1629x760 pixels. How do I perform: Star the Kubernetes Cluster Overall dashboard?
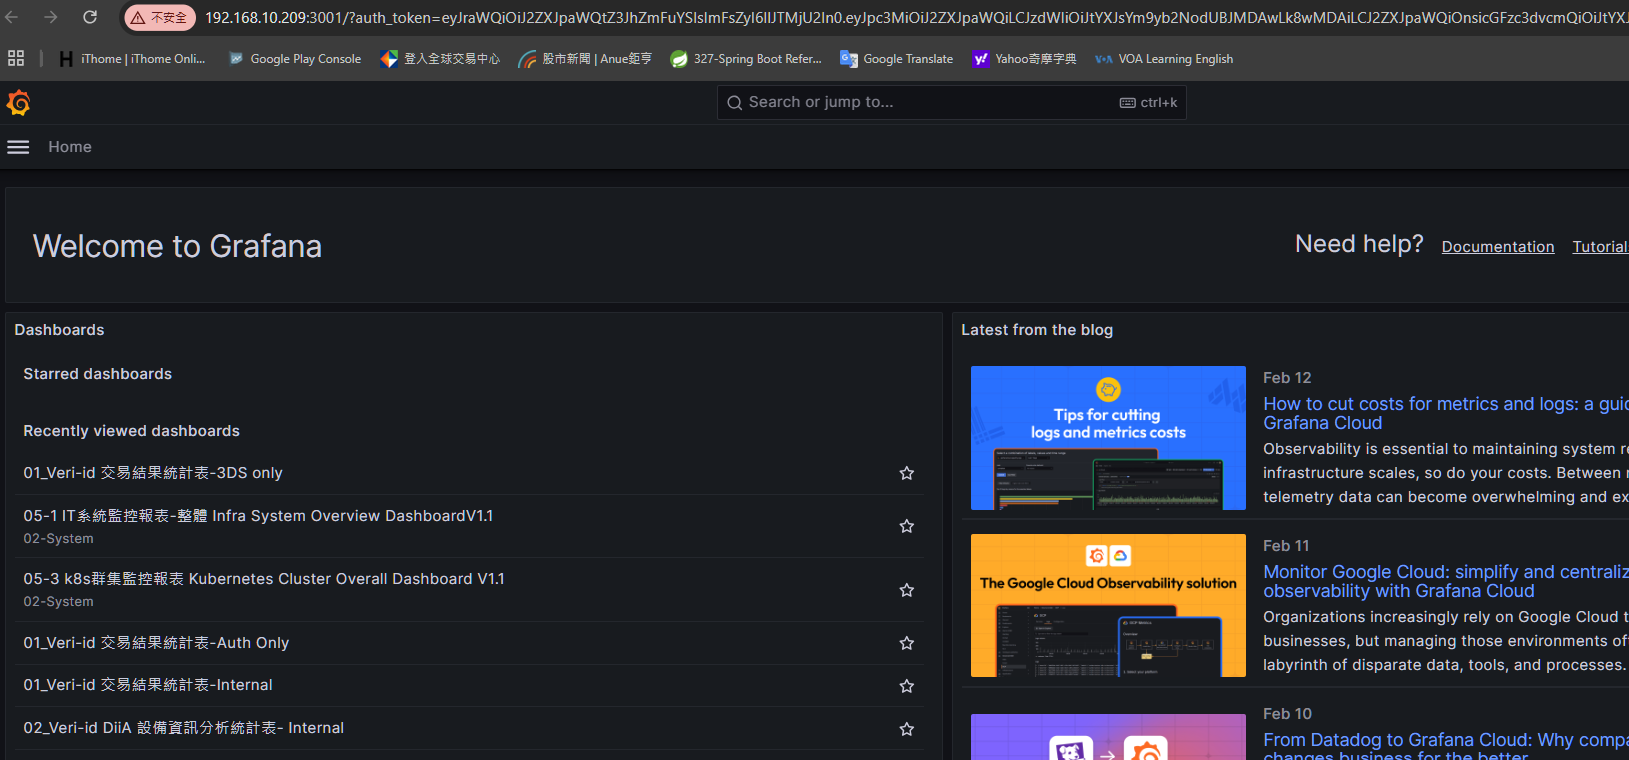click(906, 590)
